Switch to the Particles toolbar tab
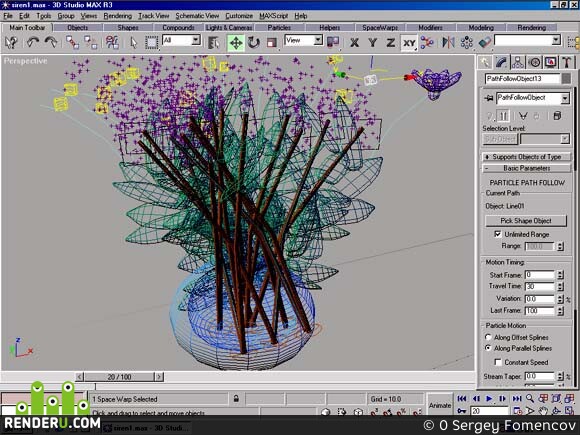 click(x=279, y=27)
